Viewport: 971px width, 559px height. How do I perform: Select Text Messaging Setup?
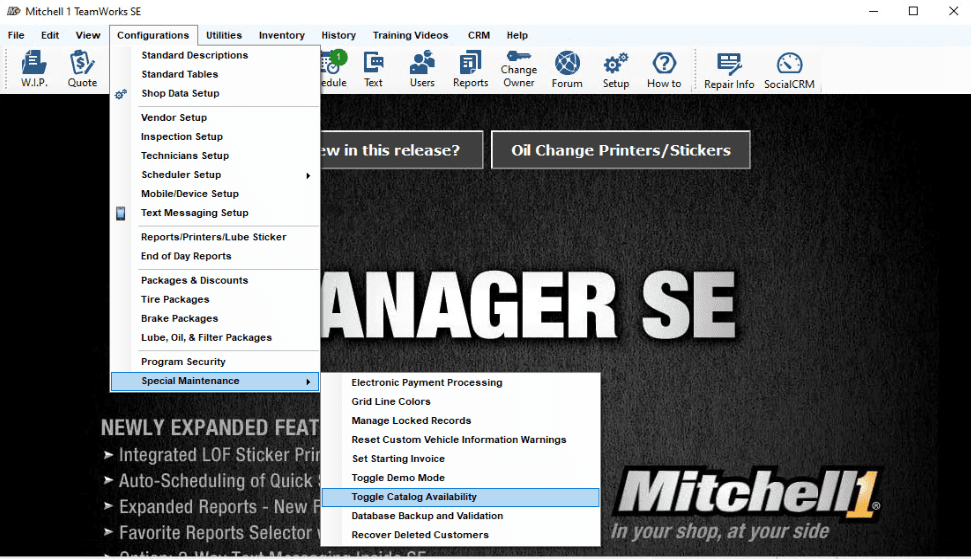tap(194, 213)
